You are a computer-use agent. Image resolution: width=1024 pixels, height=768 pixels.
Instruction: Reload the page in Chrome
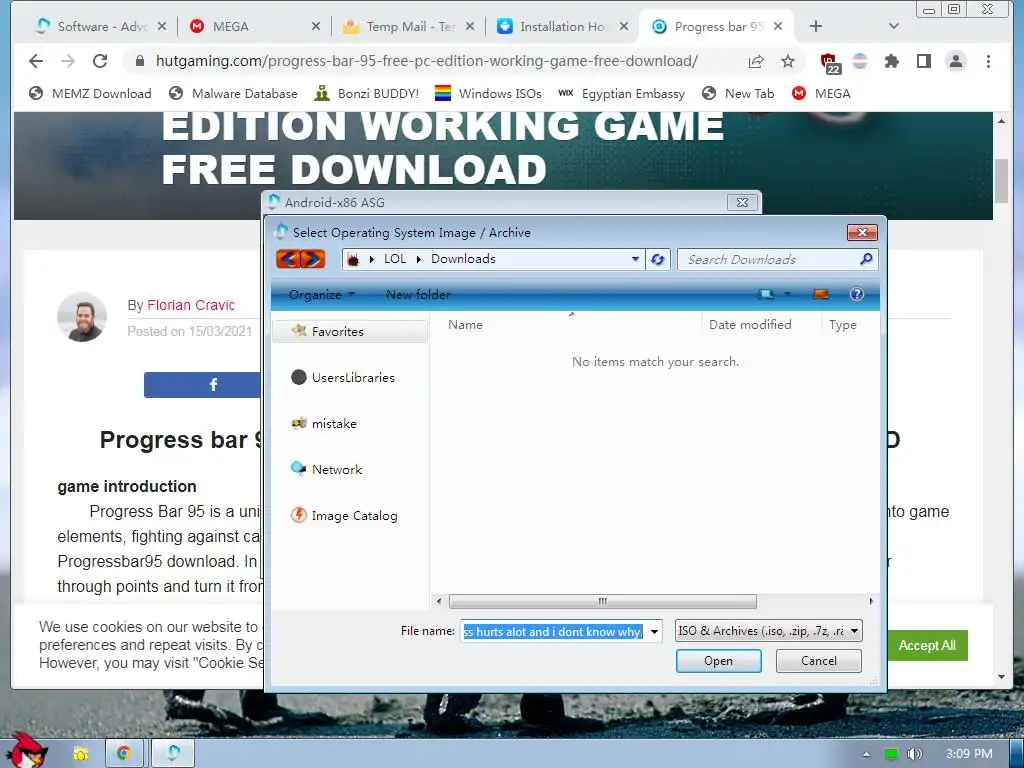point(100,61)
